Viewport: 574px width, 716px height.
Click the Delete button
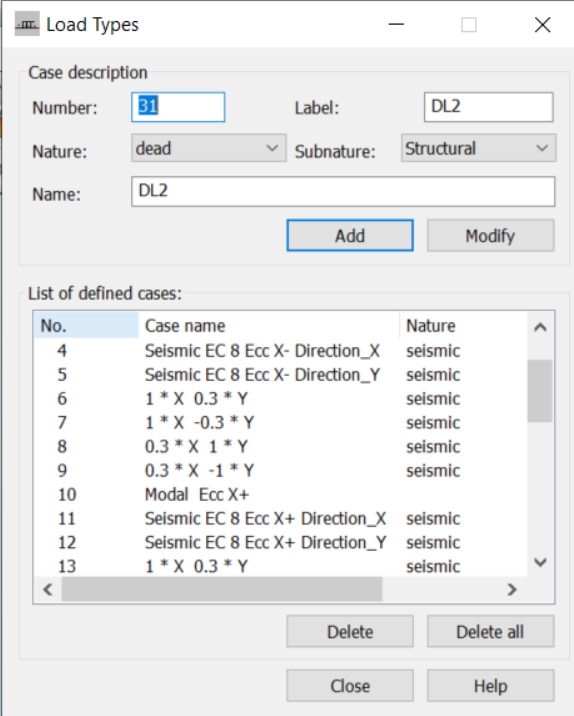click(350, 632)
